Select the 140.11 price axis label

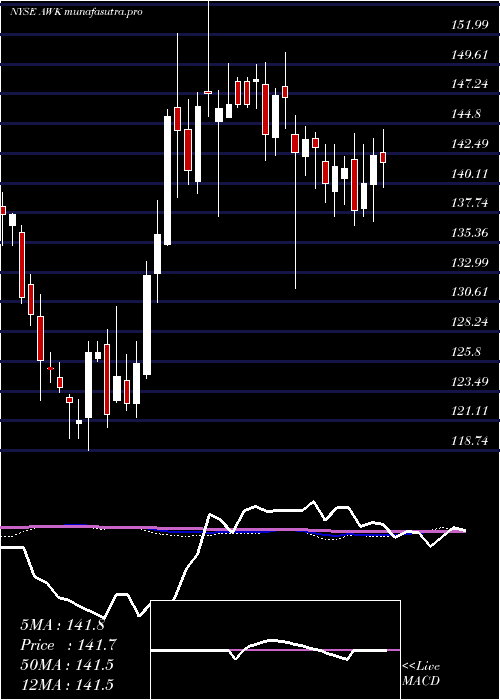[469, 174]
